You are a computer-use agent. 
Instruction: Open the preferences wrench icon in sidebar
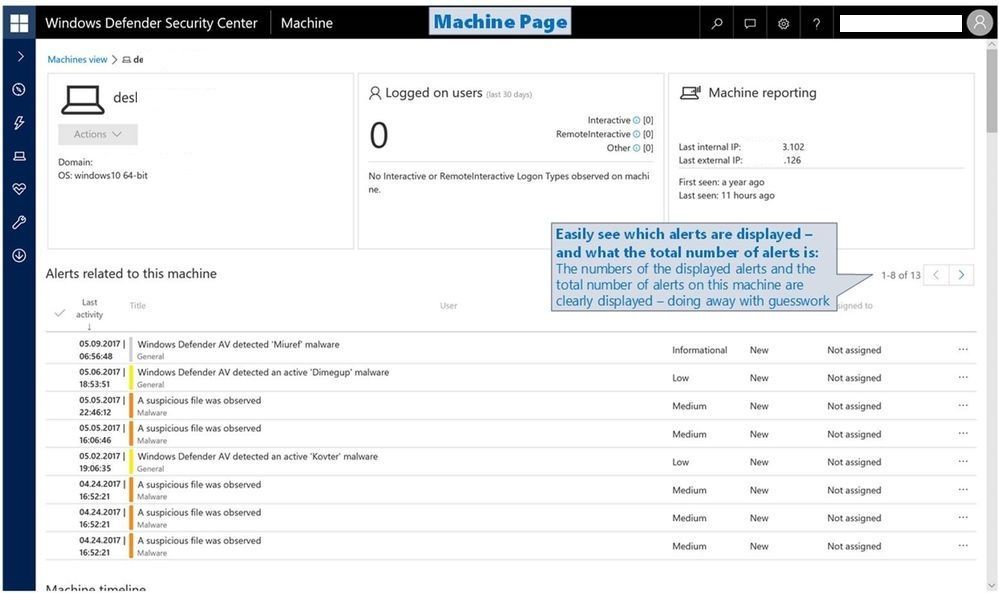(19, 222)
